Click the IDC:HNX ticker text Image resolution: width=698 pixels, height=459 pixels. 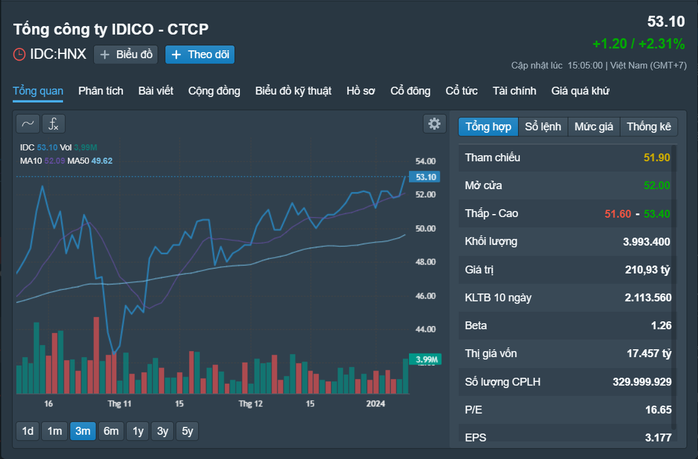coord(58,54)
